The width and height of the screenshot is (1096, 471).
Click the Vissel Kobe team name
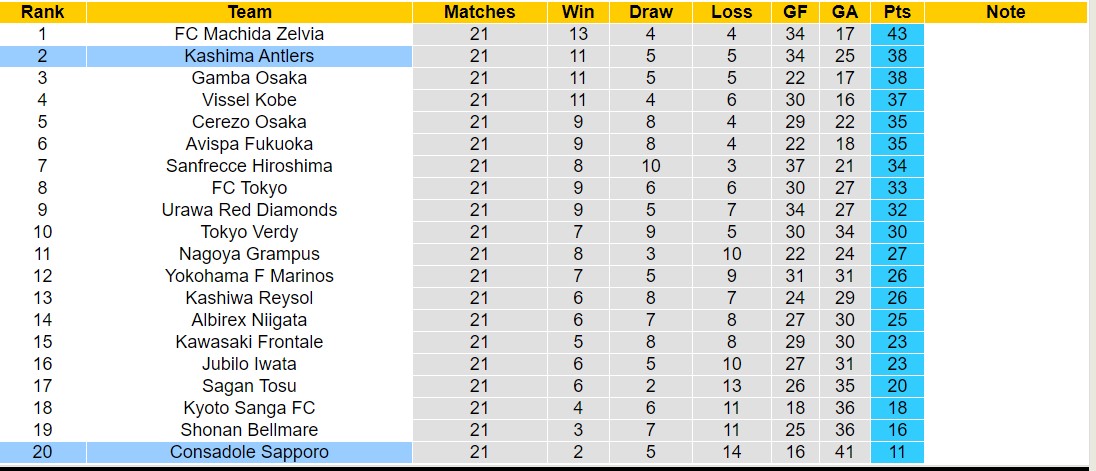(x=249, y=100)
